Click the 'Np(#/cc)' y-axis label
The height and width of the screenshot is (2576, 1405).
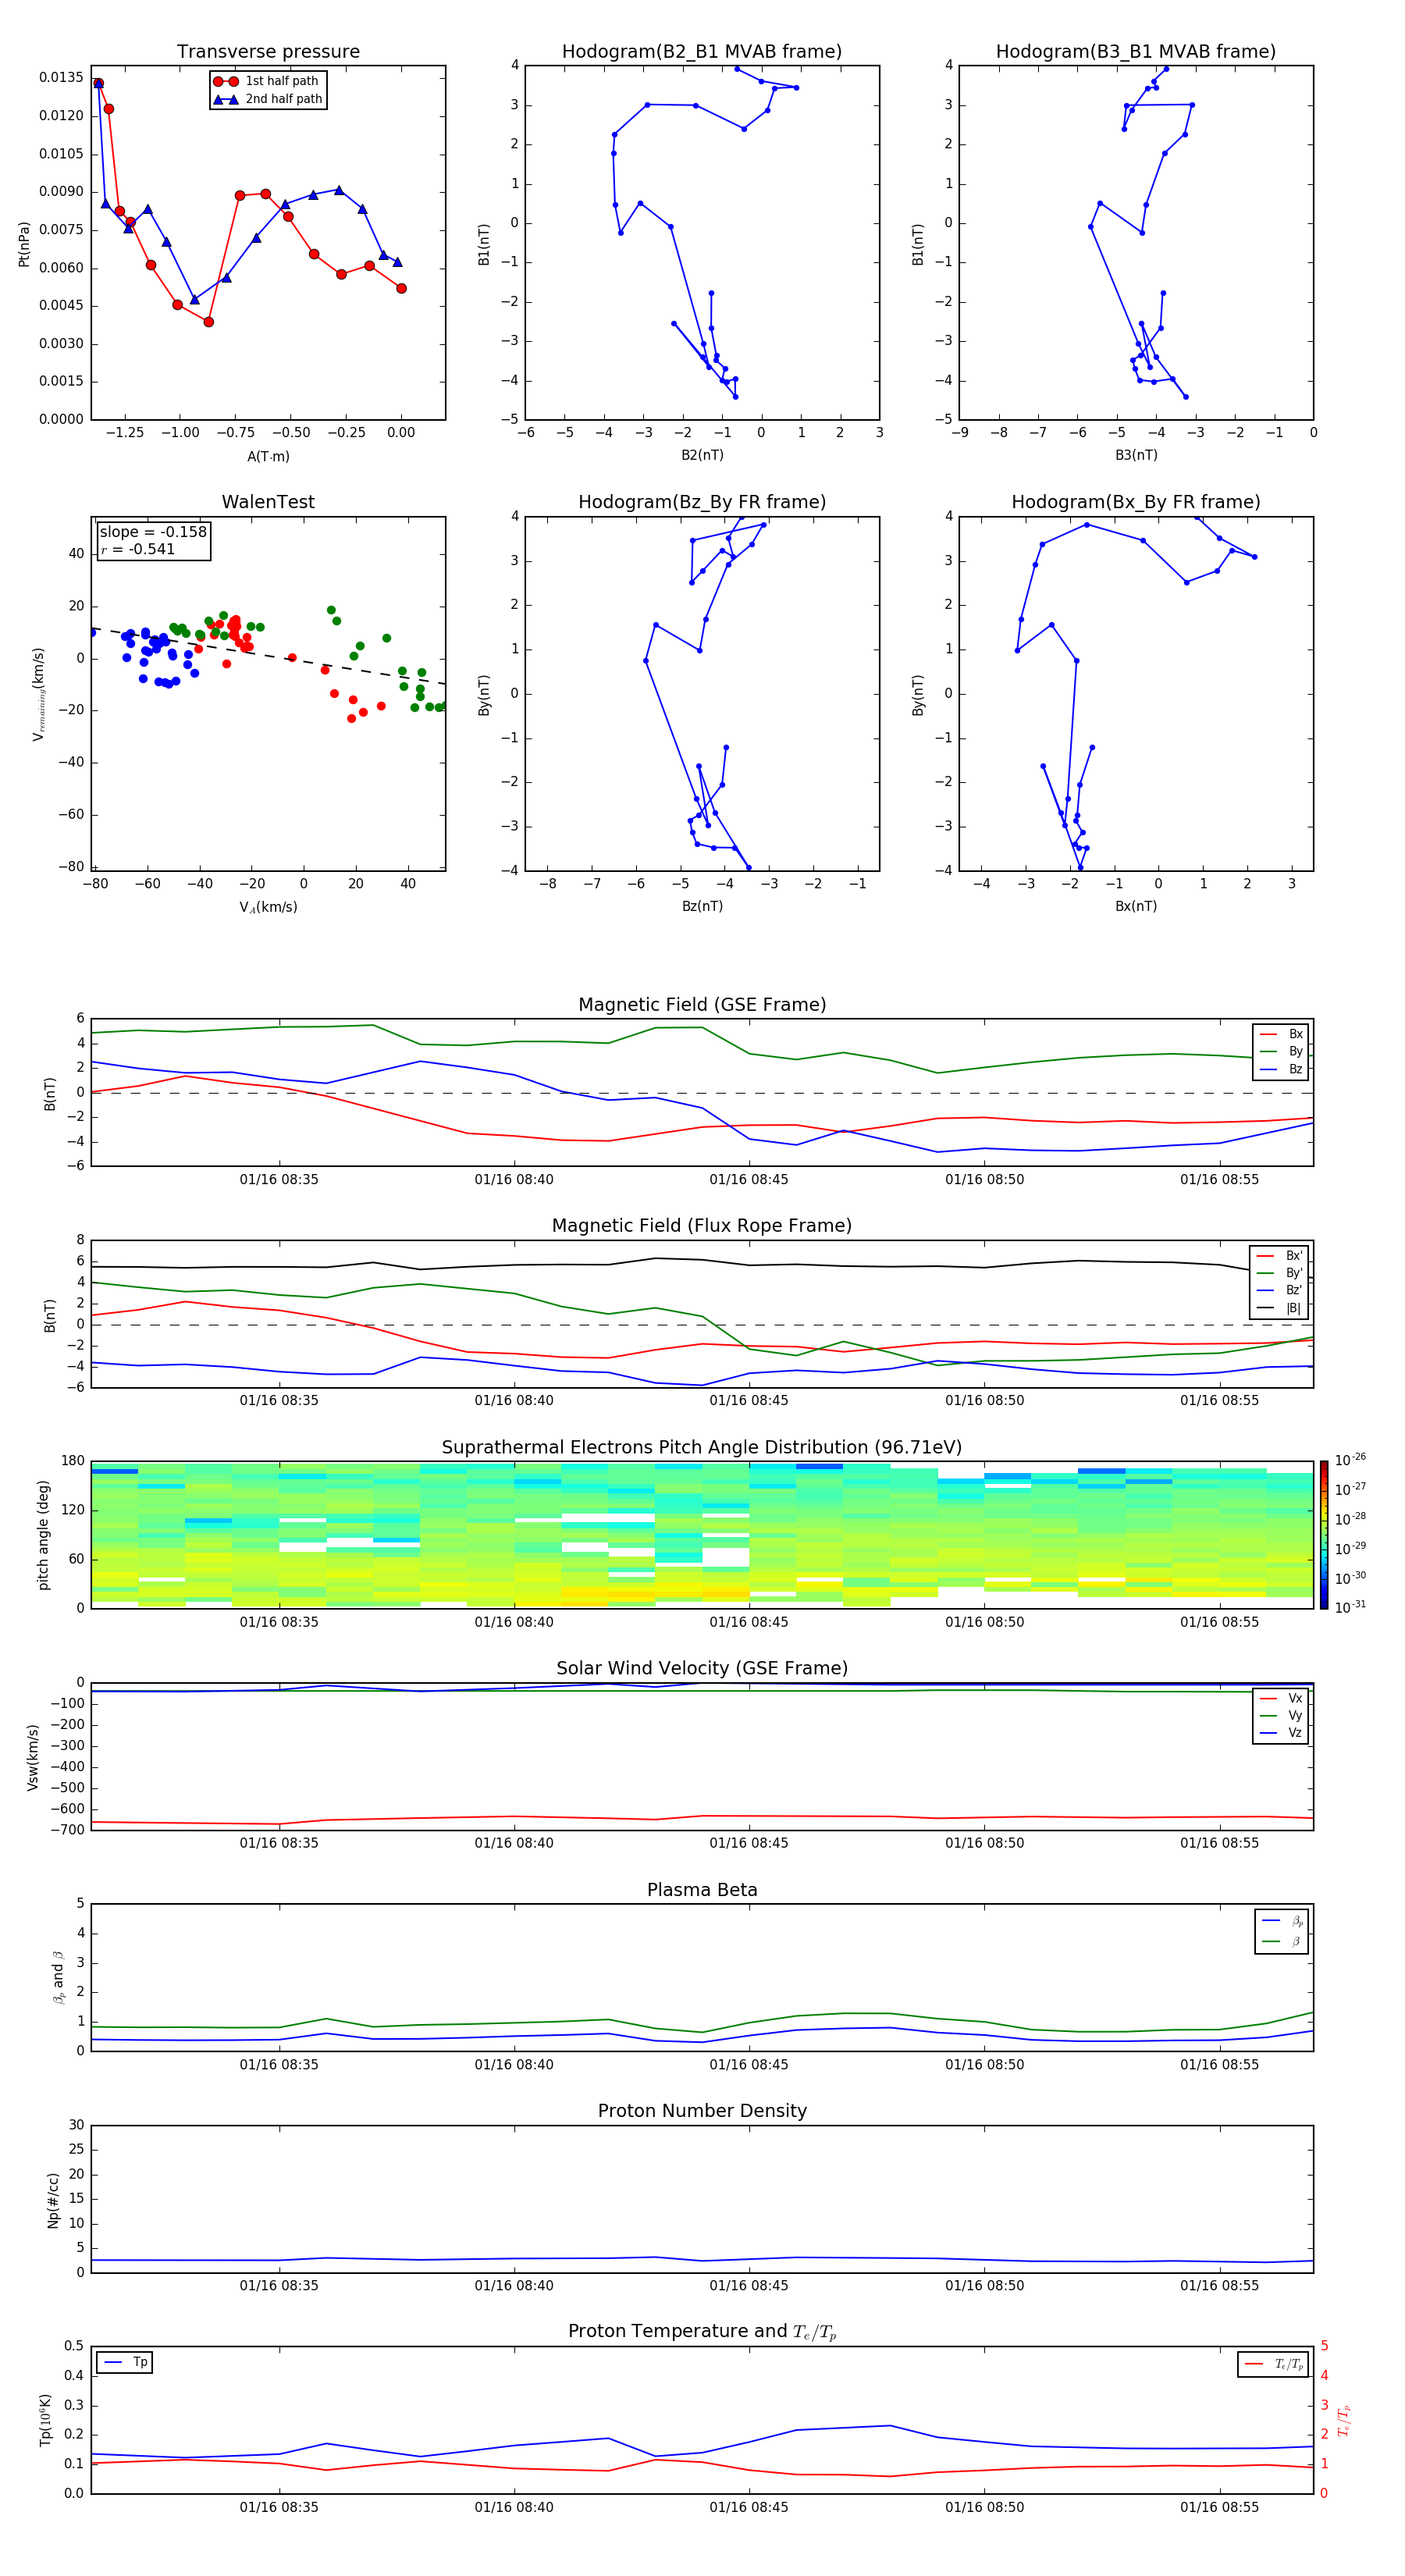[53, 2200]
